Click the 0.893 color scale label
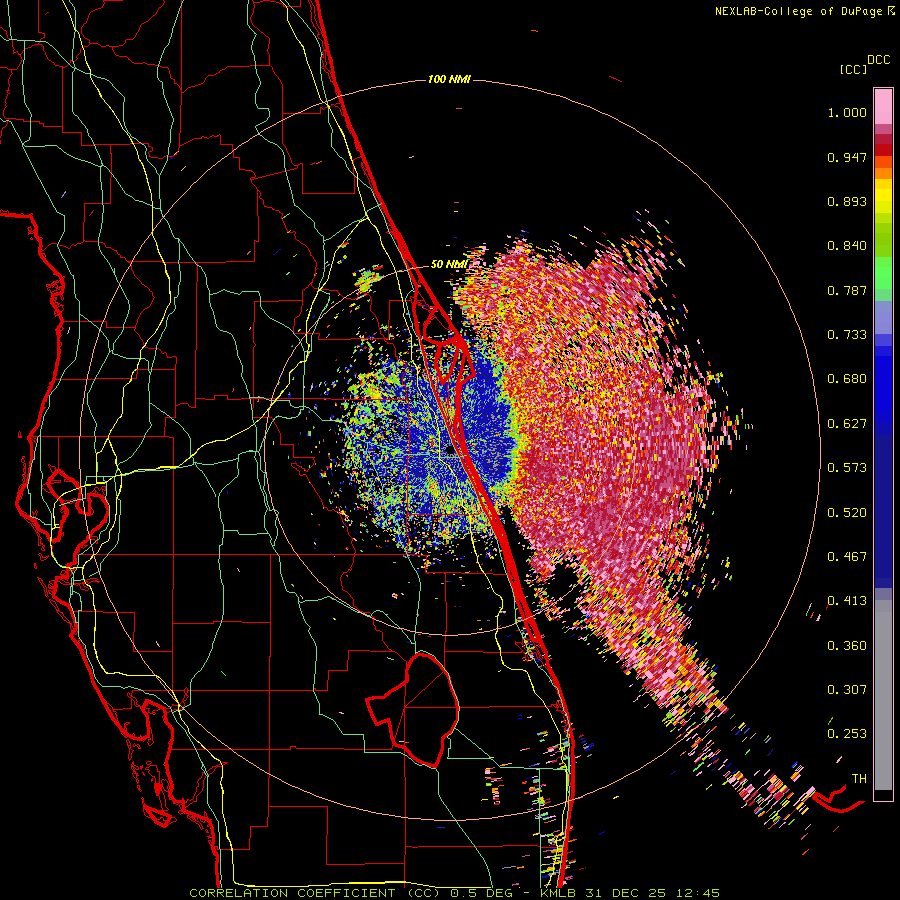The image size is (900, 900). [x=847, y=201]
